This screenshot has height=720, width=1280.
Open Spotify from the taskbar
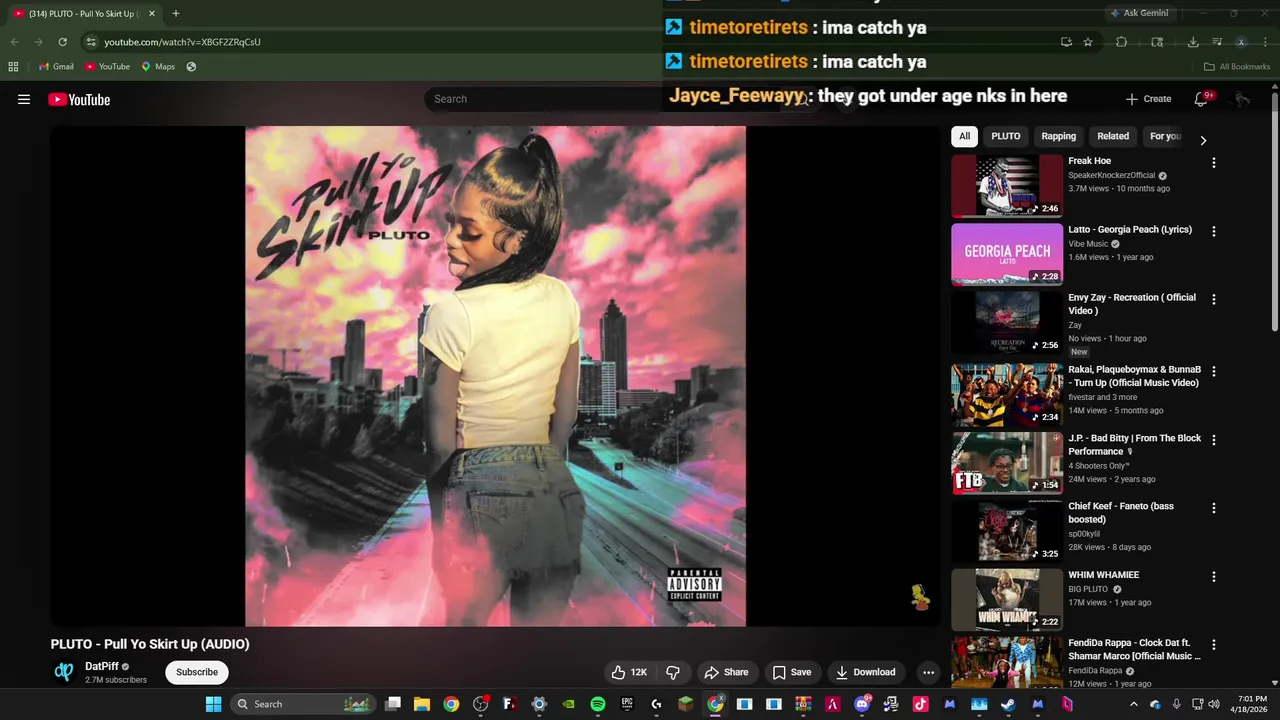pos(598,704)
